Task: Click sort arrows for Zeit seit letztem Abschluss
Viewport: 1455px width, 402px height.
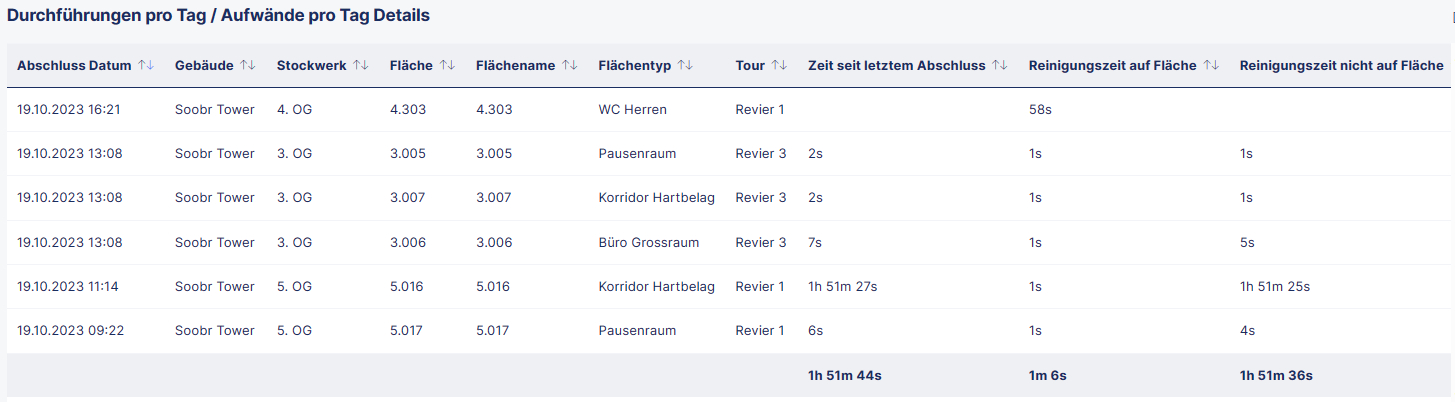Action: pos(999,65)
